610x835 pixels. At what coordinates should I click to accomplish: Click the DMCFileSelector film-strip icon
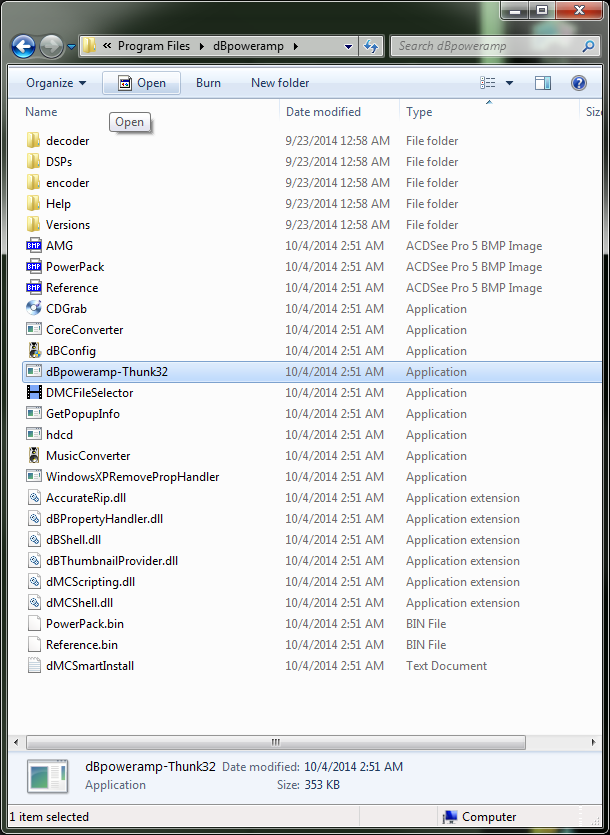click(x=34, y=393)
